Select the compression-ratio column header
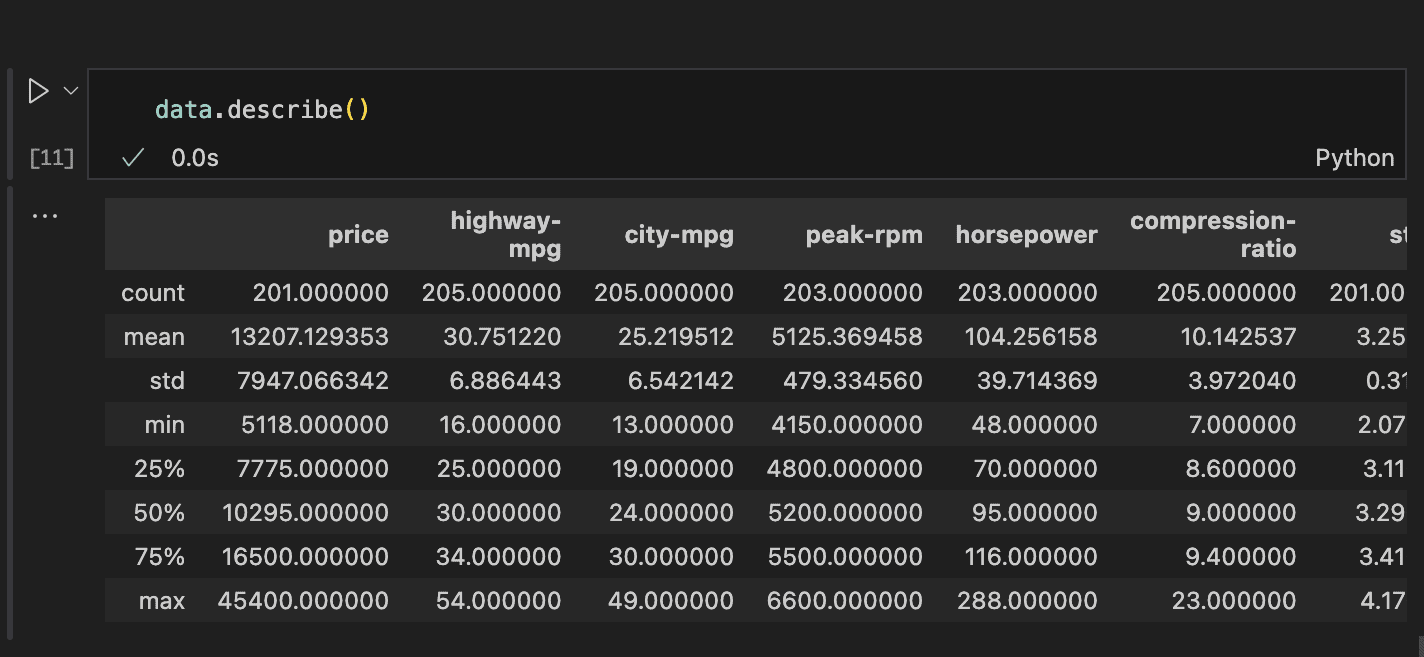Screen dimensions: 1424x657 [x=1212, y=235]
